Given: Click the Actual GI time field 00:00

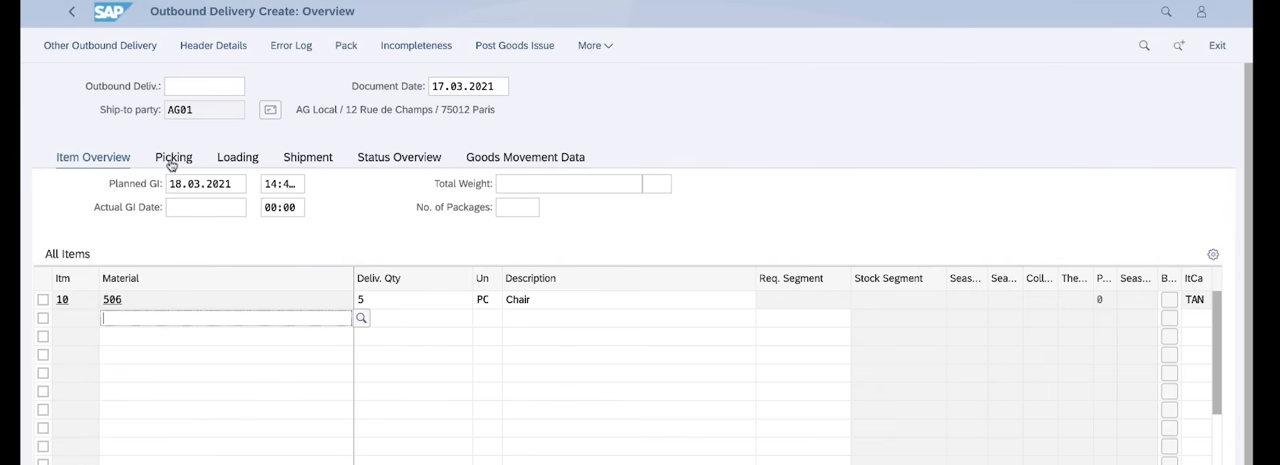Looking at the screenshot, I should [x=282, y=208].
